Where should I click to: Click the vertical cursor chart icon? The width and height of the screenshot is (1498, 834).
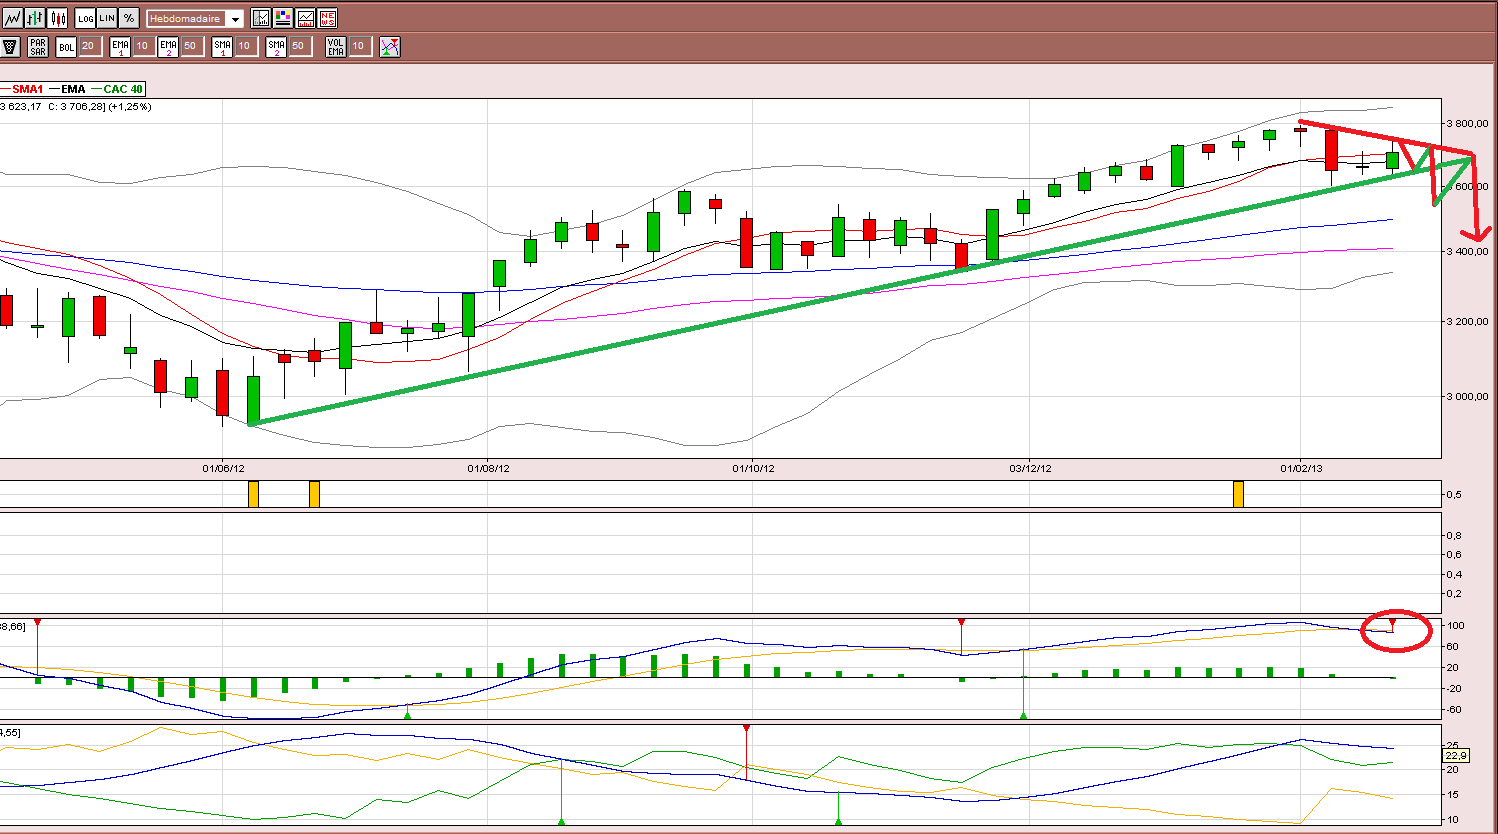(261, 18)
